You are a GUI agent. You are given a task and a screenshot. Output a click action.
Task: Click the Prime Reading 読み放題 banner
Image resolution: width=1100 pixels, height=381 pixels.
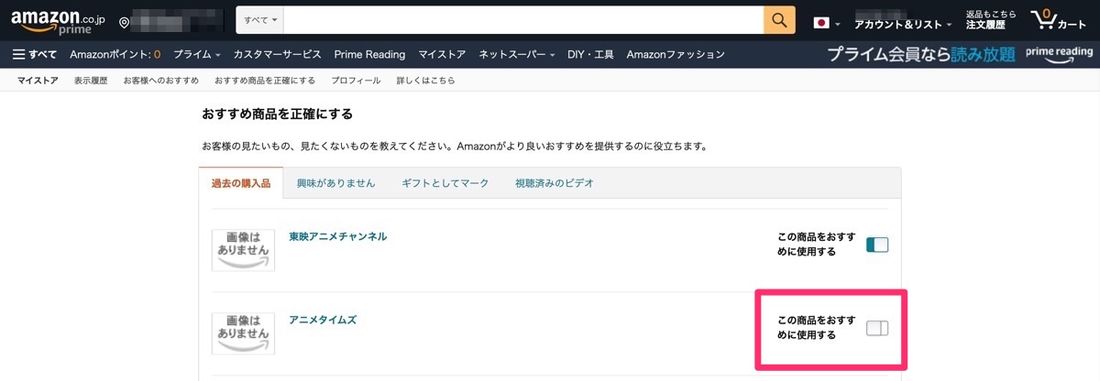(x=960, y=54)
